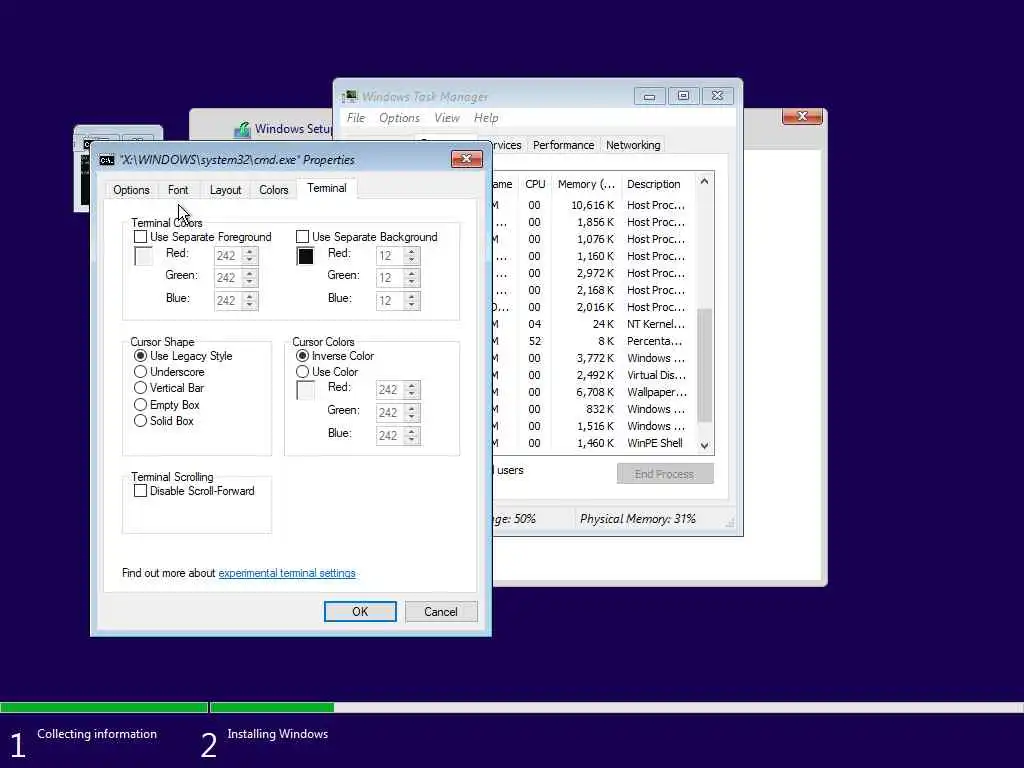The height and width of the screenshot is (768, 1024).
Task: Click the cursor color swatch
Action: coord(305,390)
